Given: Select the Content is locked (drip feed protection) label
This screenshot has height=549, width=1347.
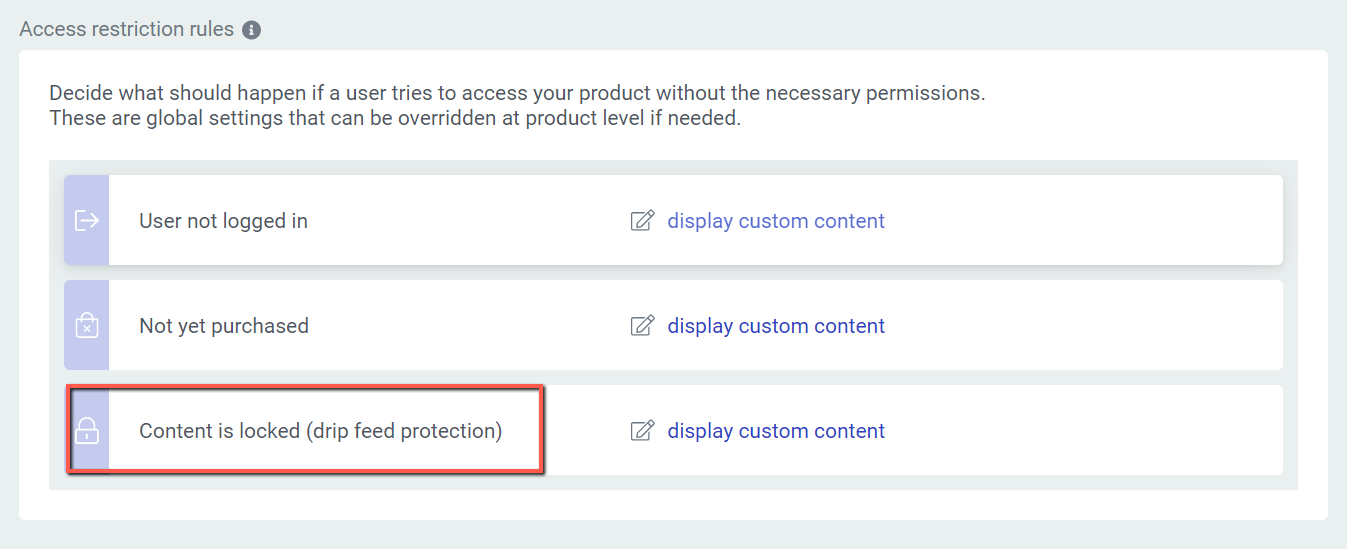Looking at the screenshot, I should 320,431.
